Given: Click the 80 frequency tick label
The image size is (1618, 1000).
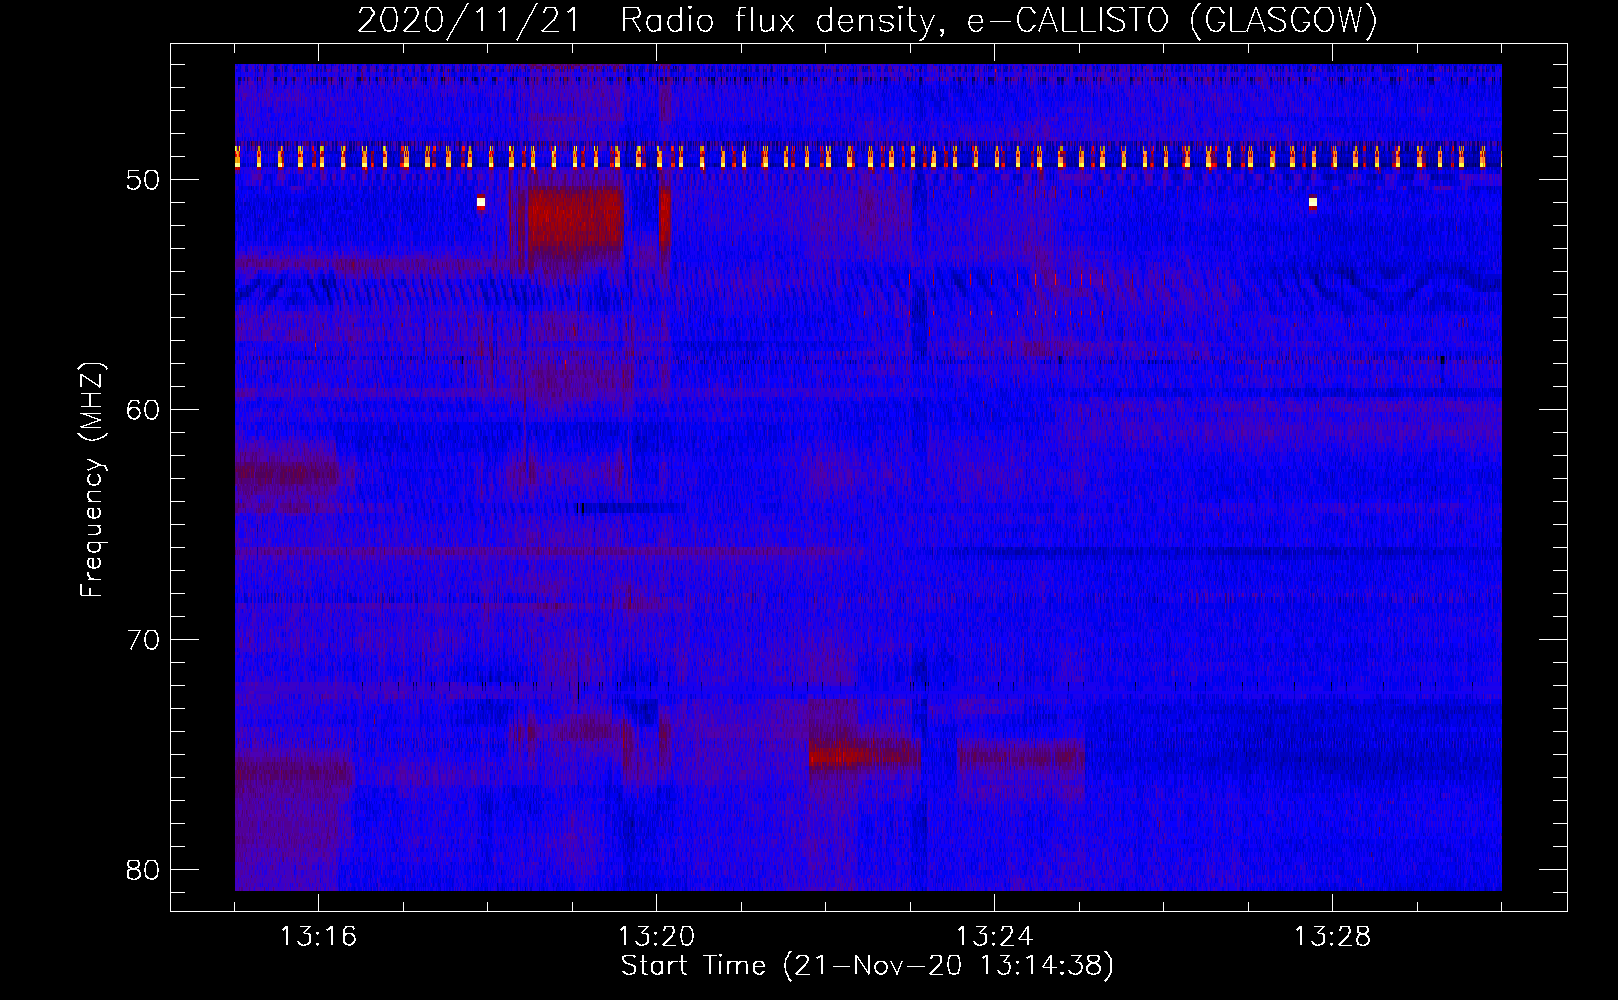Looking at the screenshot, I should [144, 870].
